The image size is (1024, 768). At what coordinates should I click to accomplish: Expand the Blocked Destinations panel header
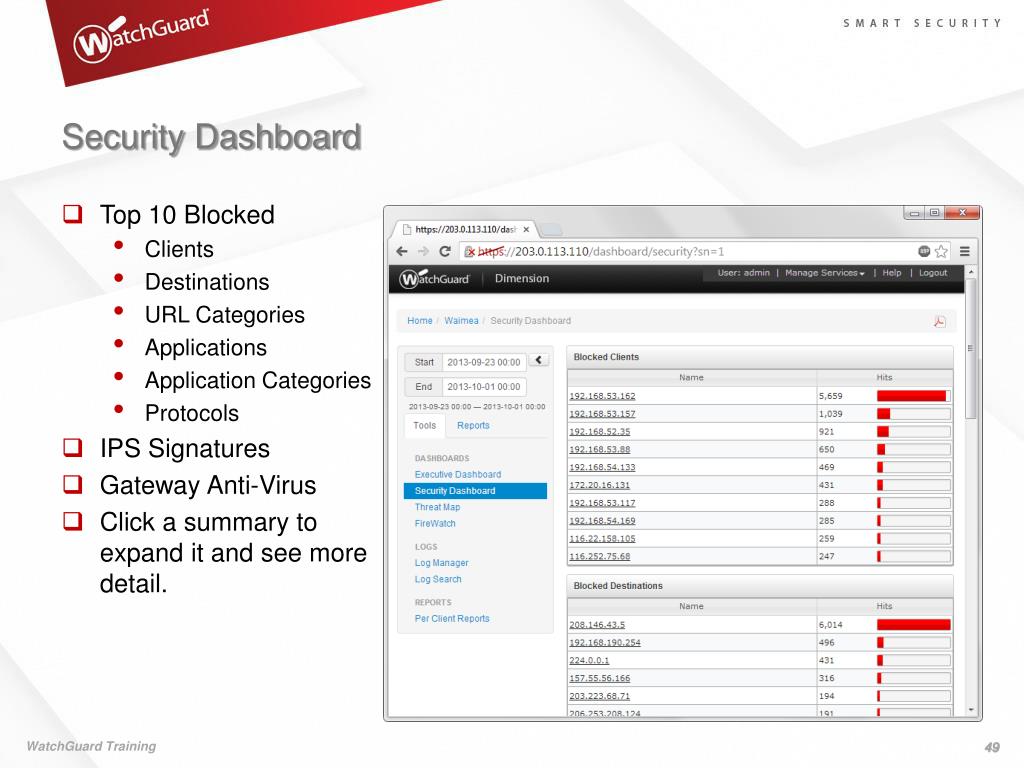click(760, 586)
